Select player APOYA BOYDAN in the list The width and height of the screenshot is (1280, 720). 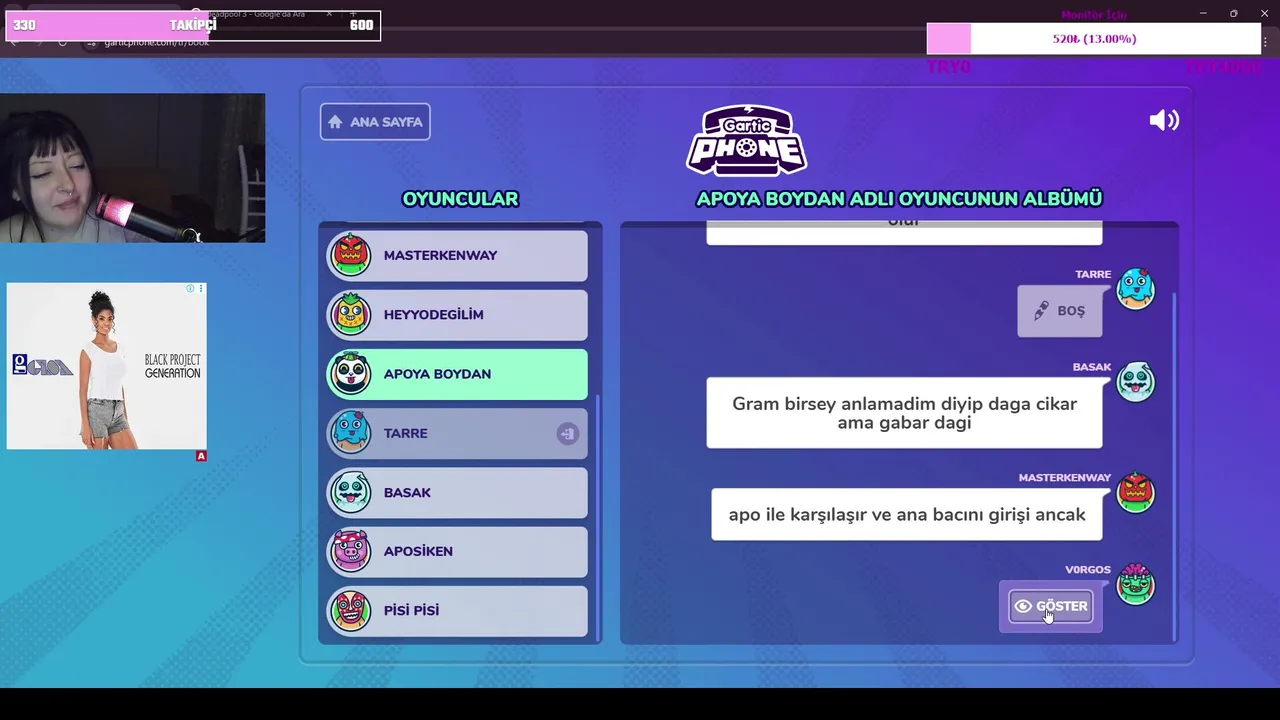tap(458, 374)
